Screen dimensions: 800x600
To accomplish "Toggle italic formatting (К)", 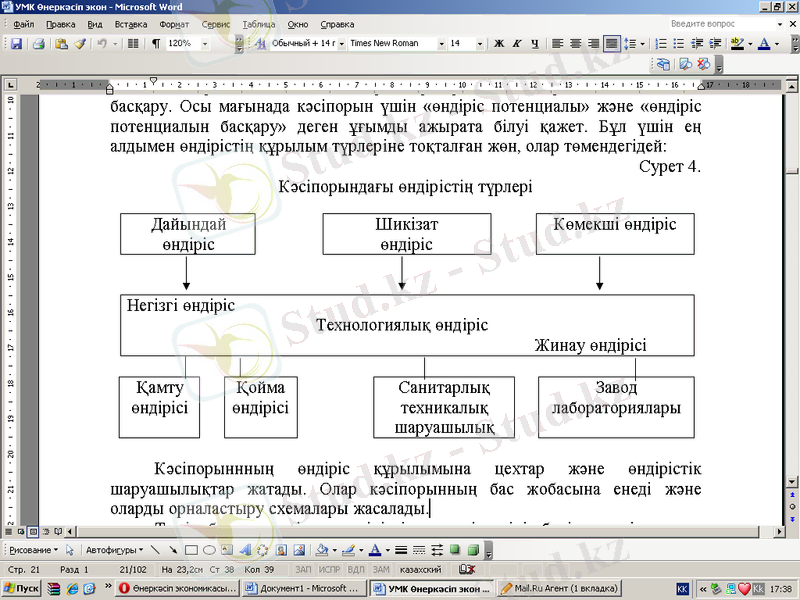I will pyautogui.click(x=517, y=44).
